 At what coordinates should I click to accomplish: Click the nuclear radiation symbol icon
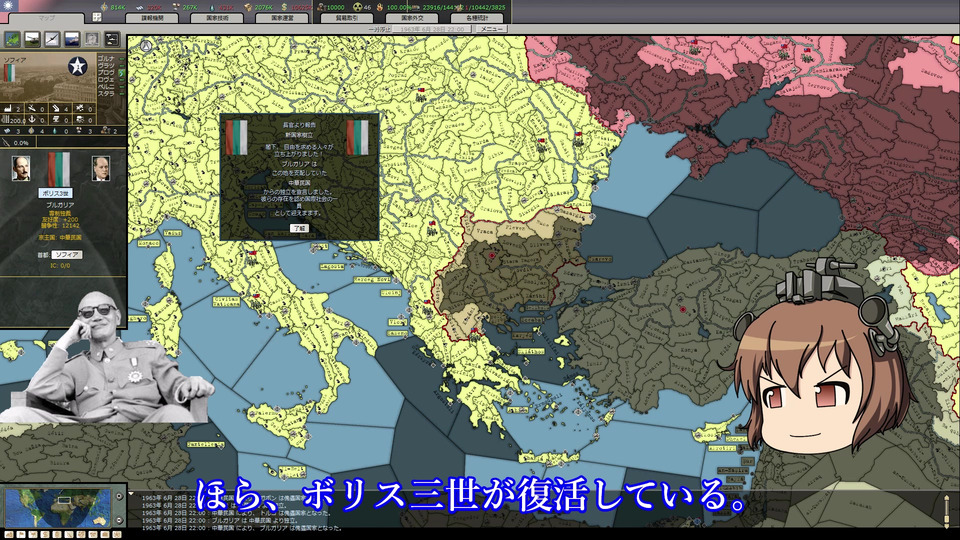(358, 7)
